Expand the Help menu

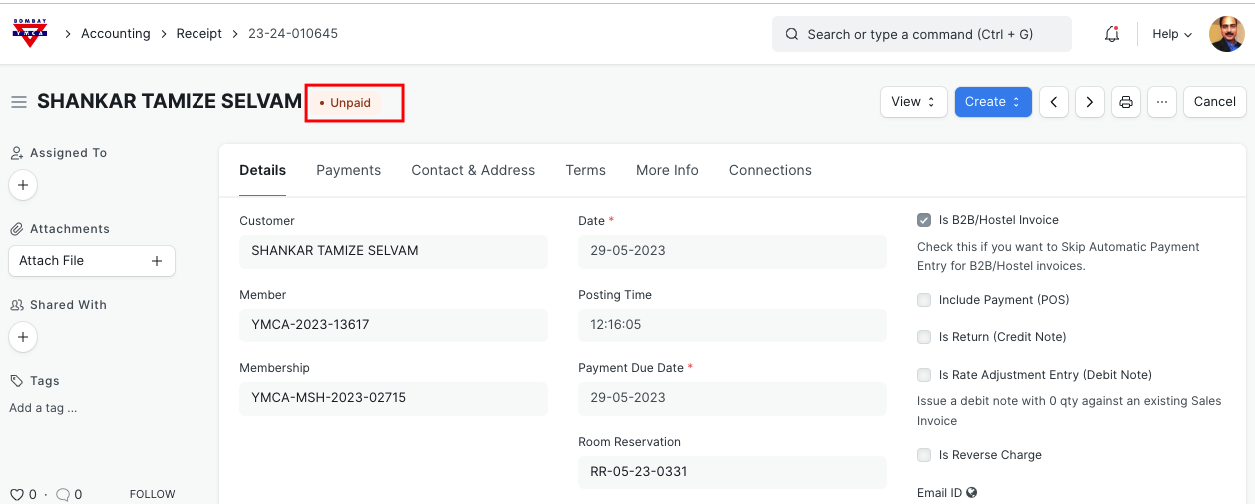[1172, 34]
